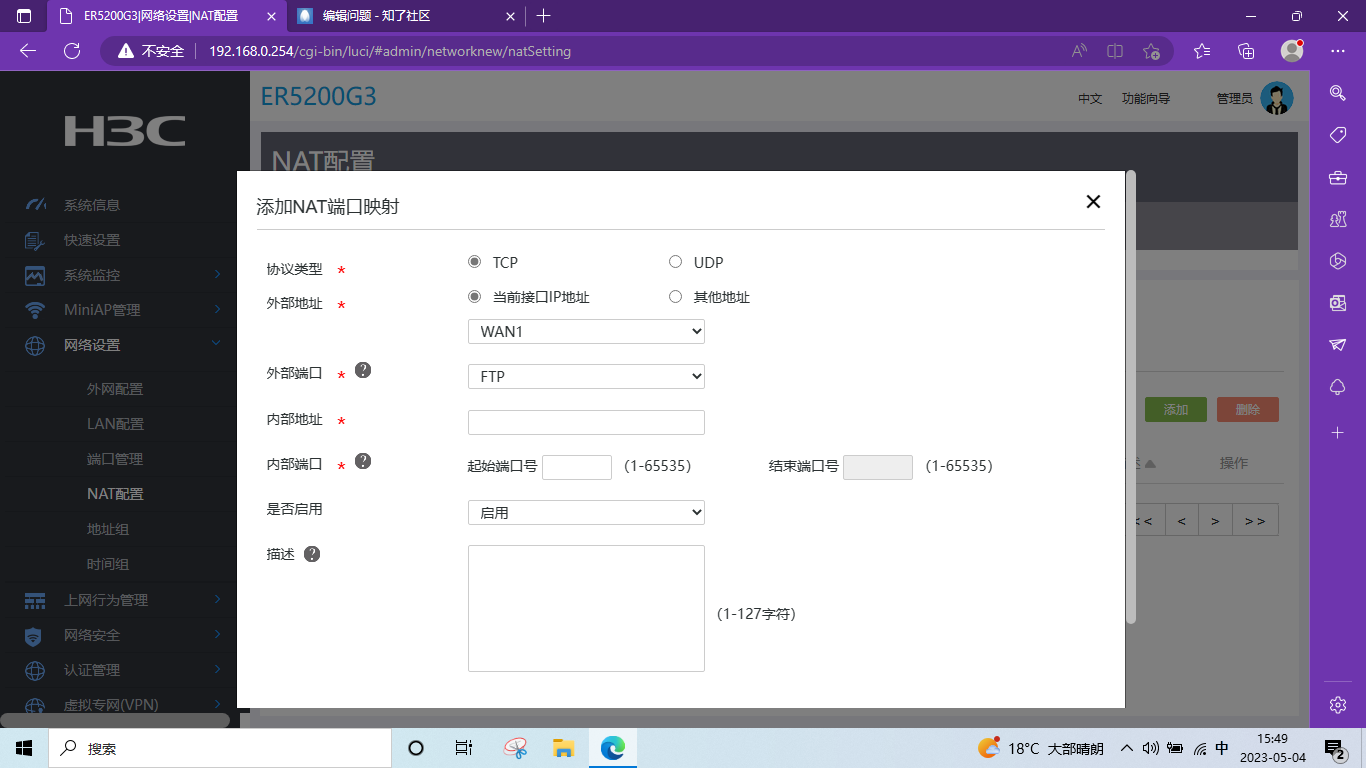The height and width of the screenshot is (768, 1366).
Task: Add this page to favorites
Action: 1151,51
